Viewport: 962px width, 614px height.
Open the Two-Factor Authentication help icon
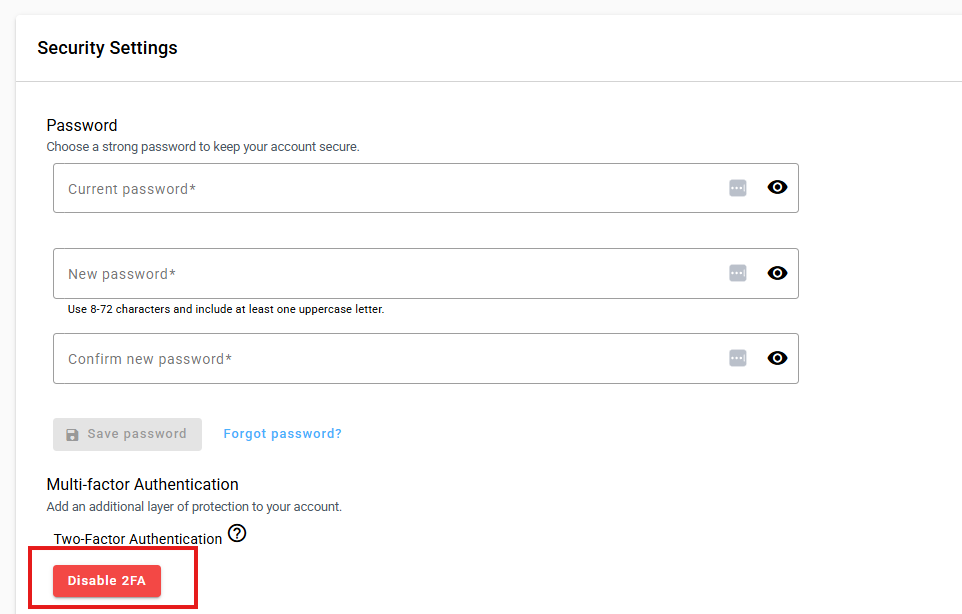(237, 533)
